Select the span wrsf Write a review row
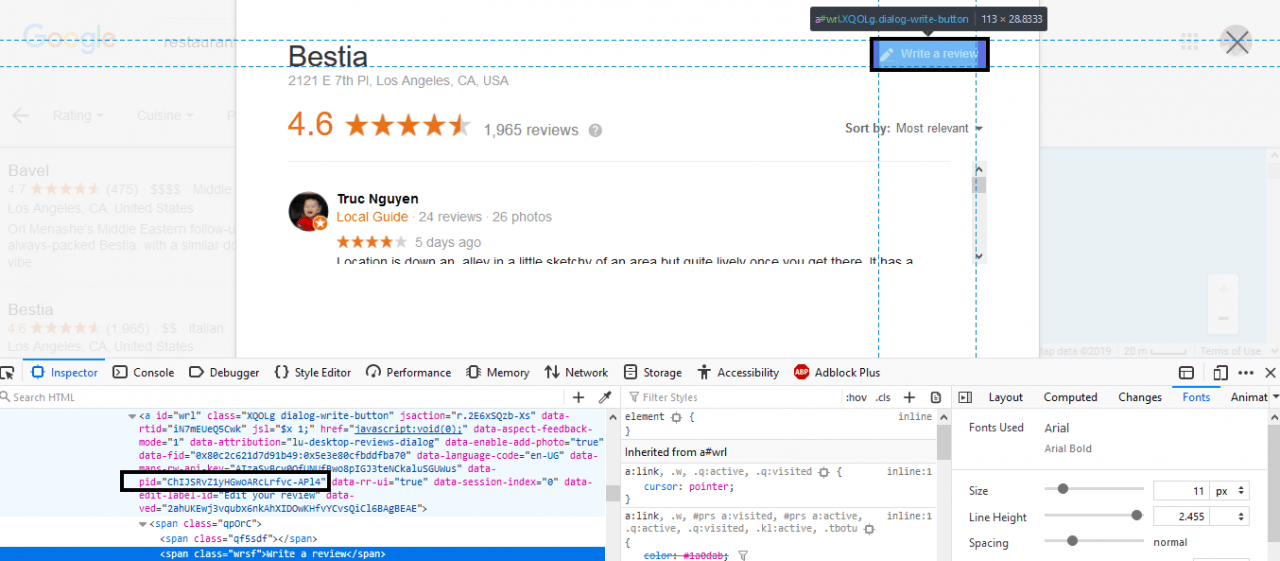 pos(302,553)
